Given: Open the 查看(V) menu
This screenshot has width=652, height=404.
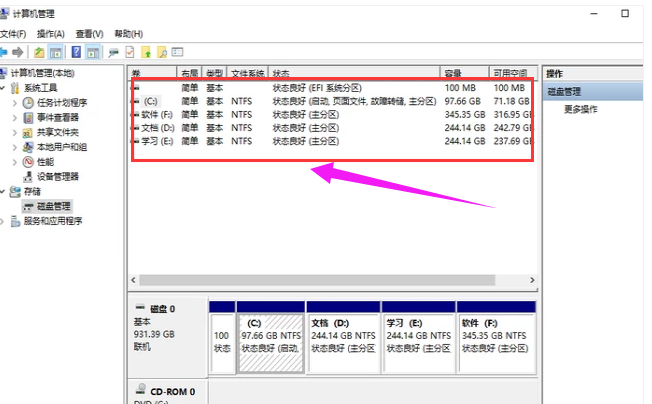Looking at the screenshot, I should tap(88, 33).
